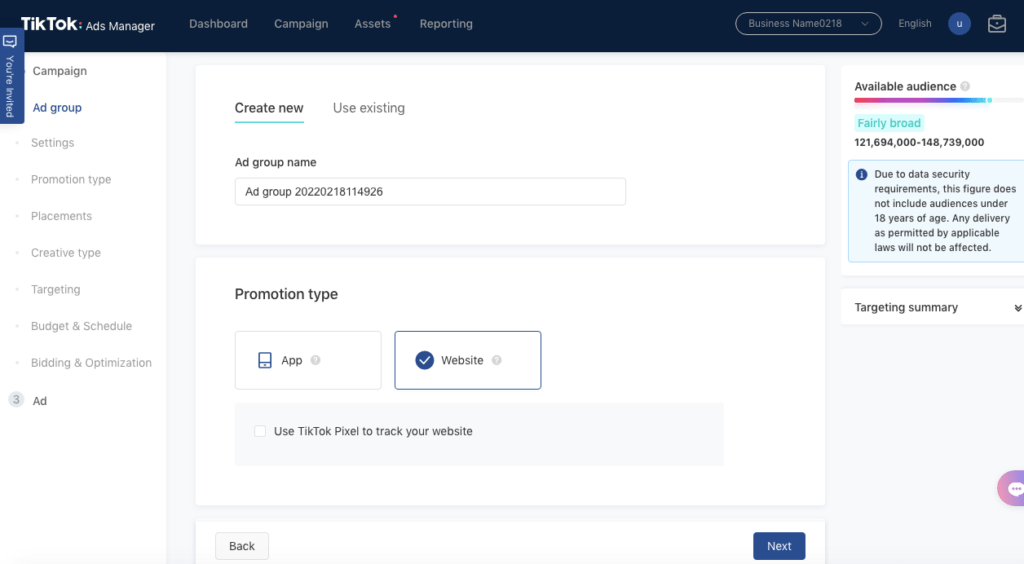Click help icon next to App
Image resolution: width=1024 pixels, height=564 pixels.
pos(315,361)
